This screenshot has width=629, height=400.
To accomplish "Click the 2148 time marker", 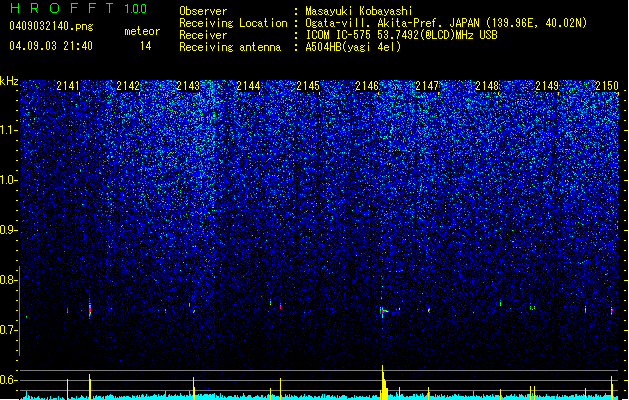I will 487,86.
